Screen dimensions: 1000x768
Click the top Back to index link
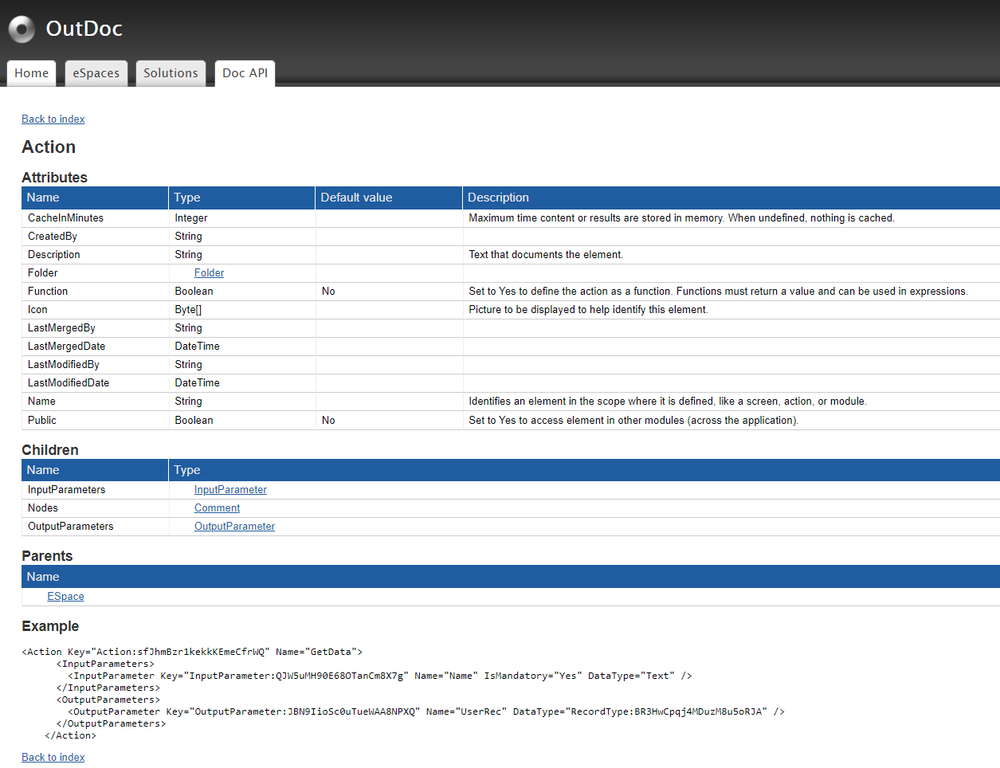(52, 119)
